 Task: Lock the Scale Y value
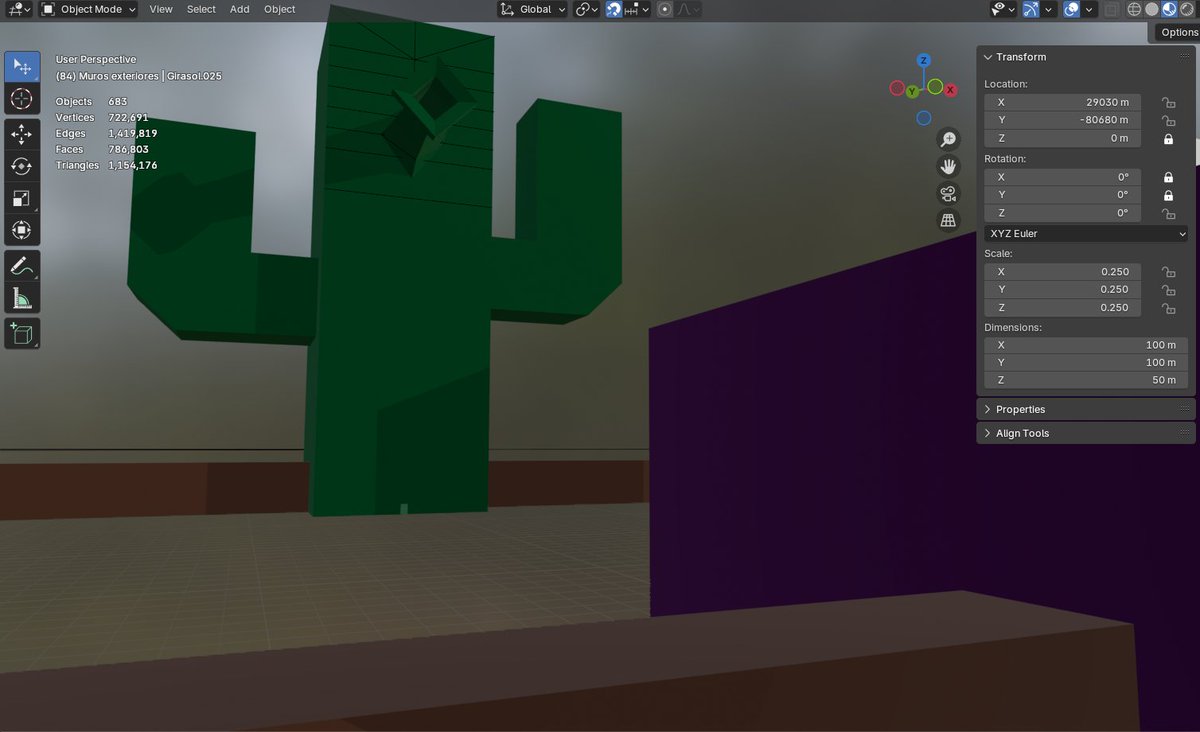[1167, 289]
